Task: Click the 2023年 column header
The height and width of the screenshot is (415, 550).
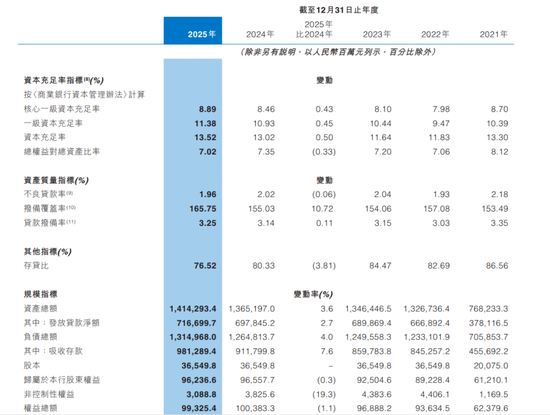Action: 377,34
